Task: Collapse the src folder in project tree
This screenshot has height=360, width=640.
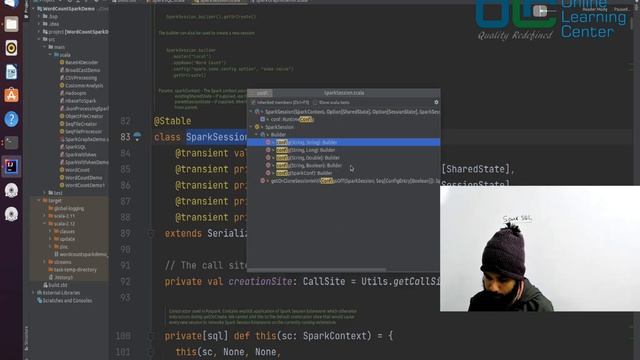Action: [x=39, y=39]
